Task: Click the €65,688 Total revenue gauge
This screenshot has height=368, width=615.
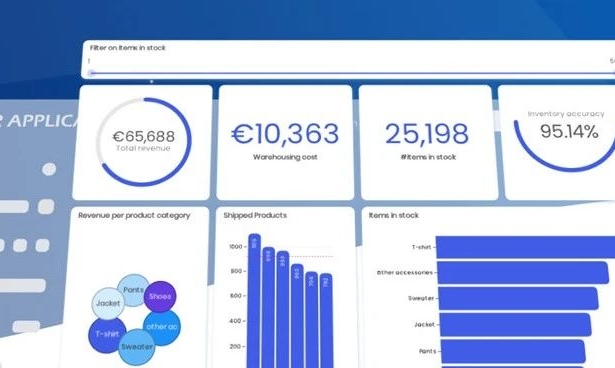Action: pyautogui.click(x=144, y=141)
